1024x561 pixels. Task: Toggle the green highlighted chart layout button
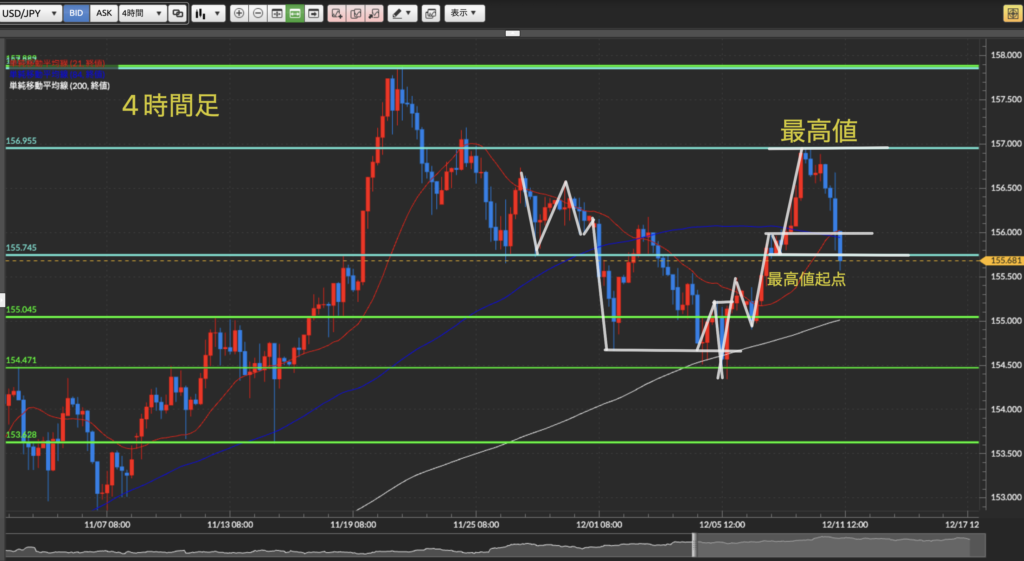[294, 14]
